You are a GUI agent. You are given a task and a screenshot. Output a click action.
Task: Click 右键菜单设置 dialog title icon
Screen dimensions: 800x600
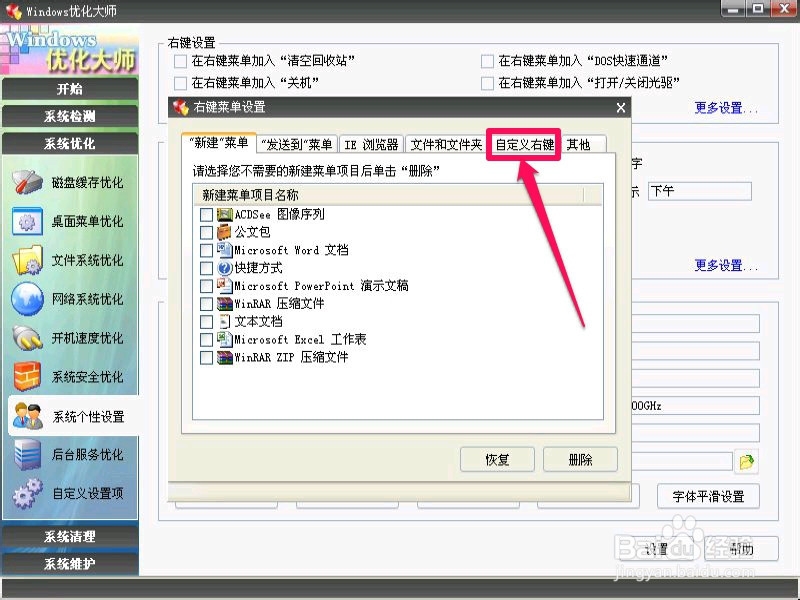tap(180, 107)
